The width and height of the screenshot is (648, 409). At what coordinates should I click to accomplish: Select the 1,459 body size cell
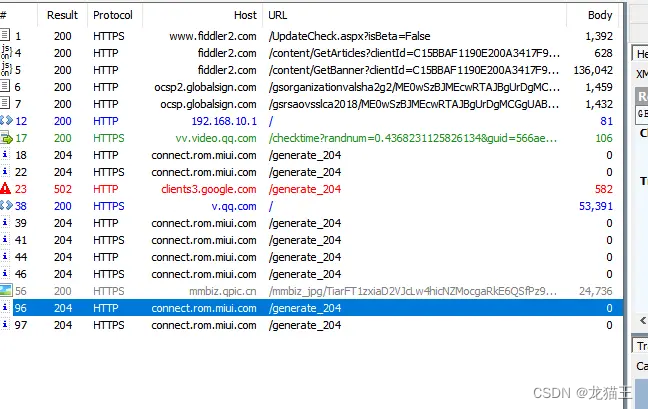(x=599, y=87)
